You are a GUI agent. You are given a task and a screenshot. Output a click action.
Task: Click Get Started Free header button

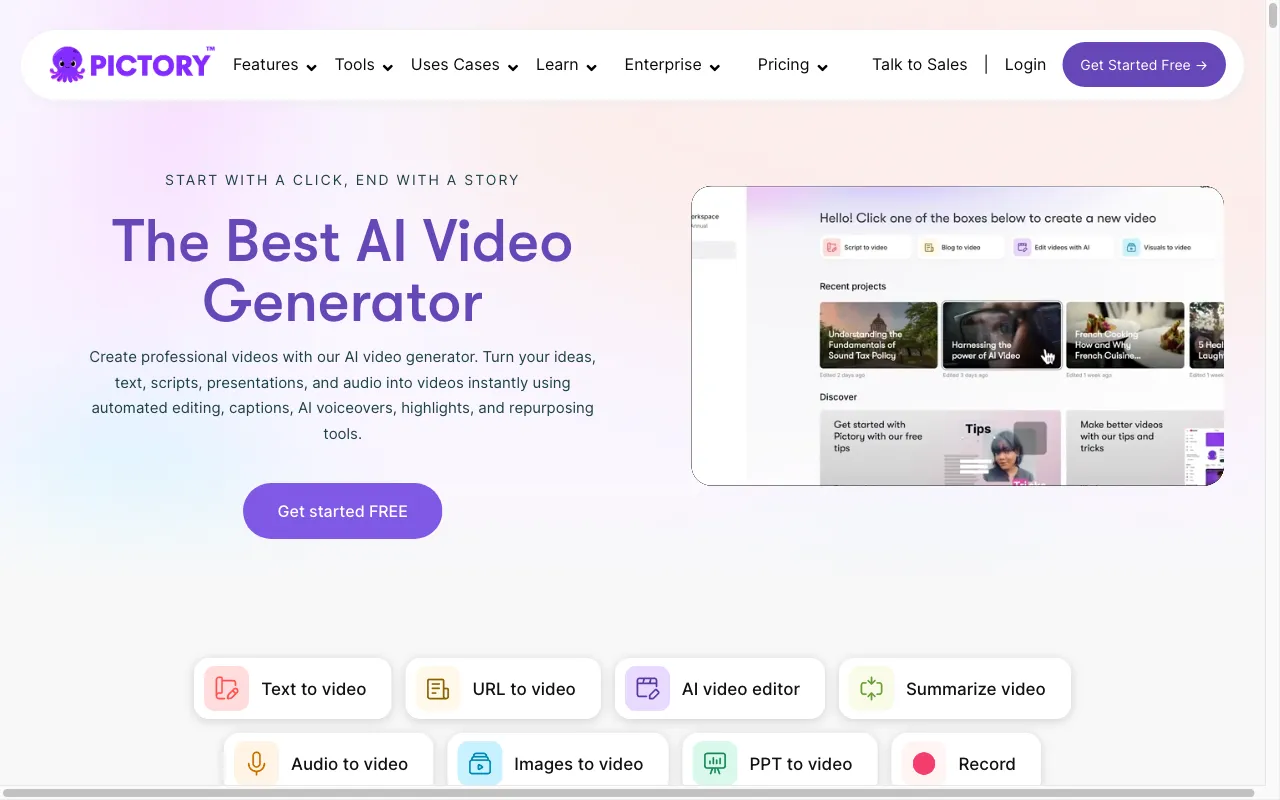[x=1144, y=64]
